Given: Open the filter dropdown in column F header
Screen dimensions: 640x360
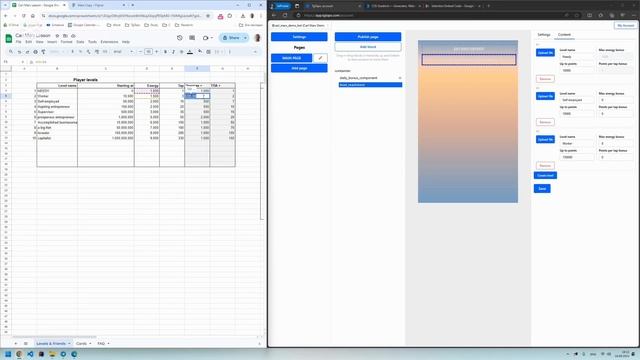Looking at the screenshot, I should [x=201, y=85].
